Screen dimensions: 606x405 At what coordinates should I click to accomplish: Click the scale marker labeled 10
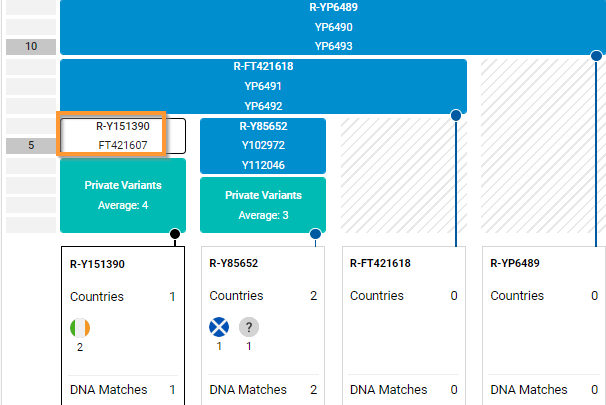click(31, 46)
